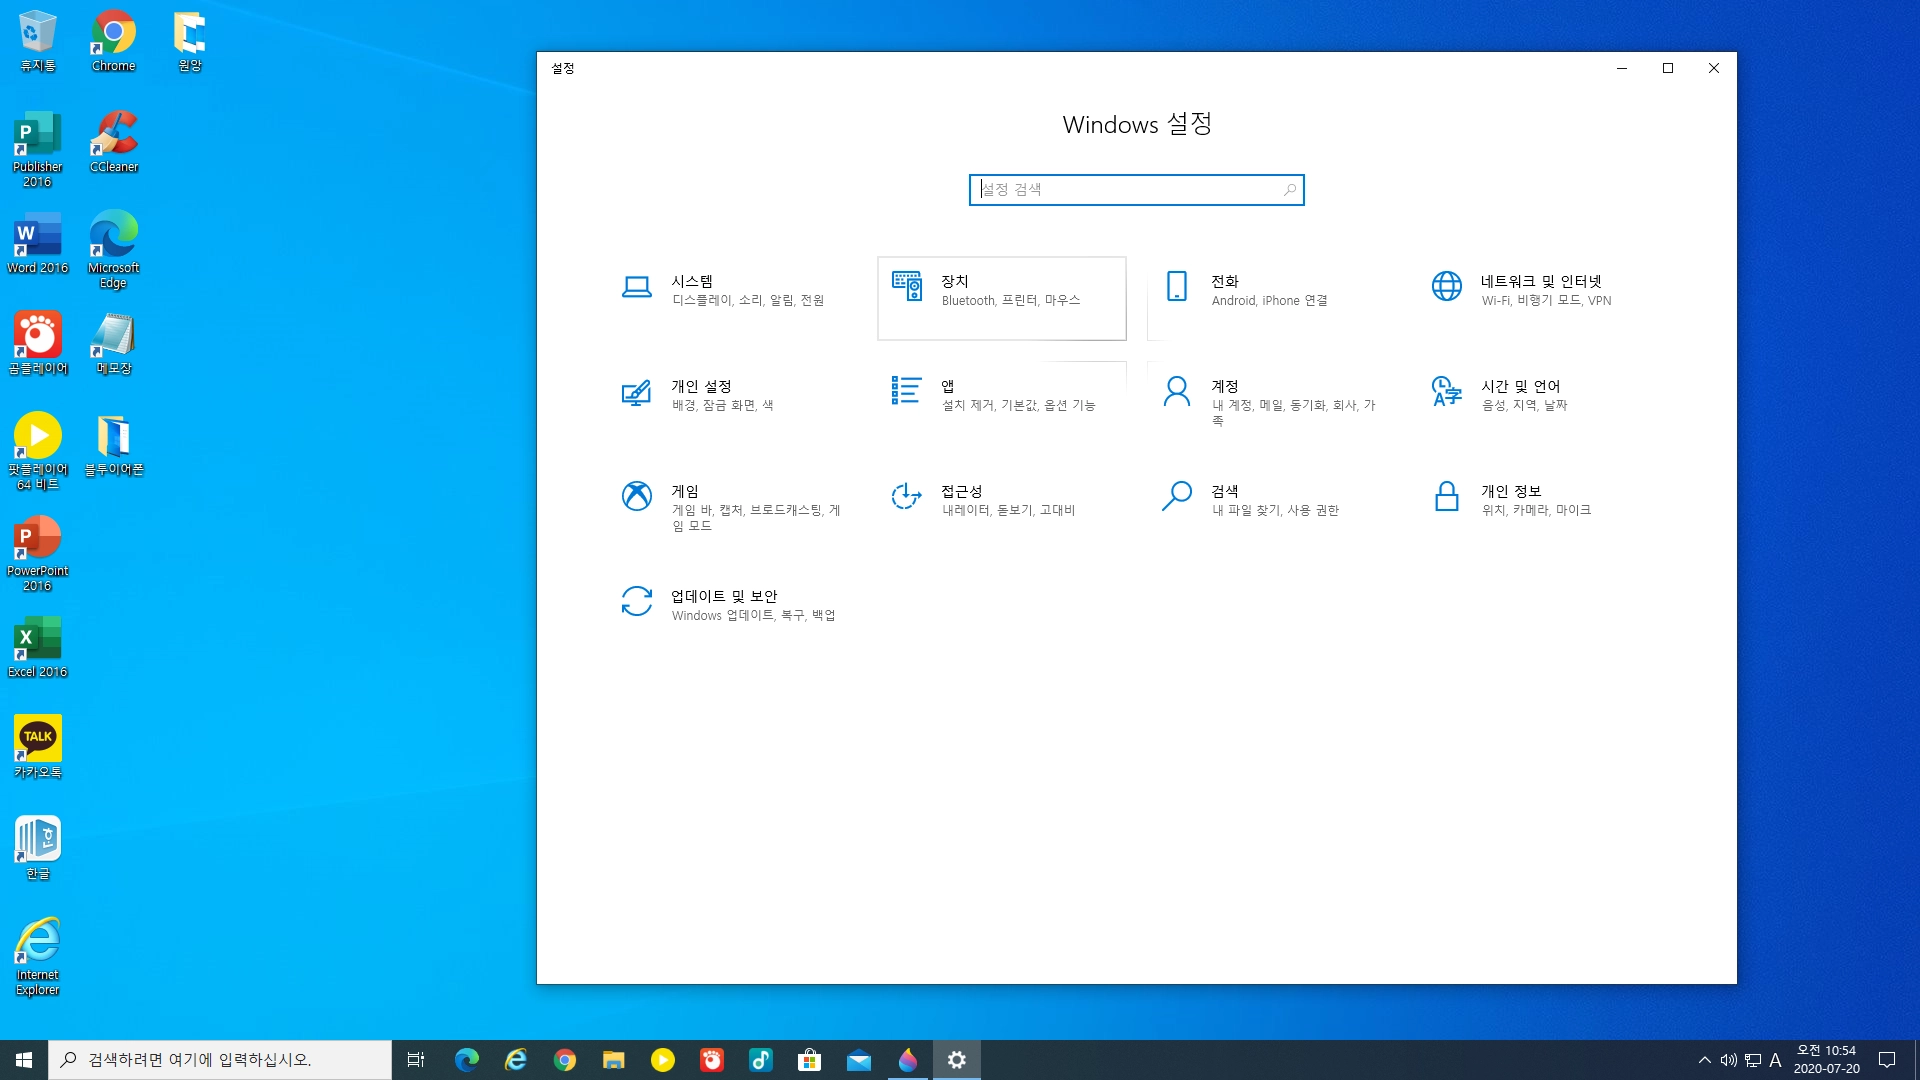The image size is (1920, 1080).
Task: Show hidden system tray icons chevron
Action: point(1705,1060)
